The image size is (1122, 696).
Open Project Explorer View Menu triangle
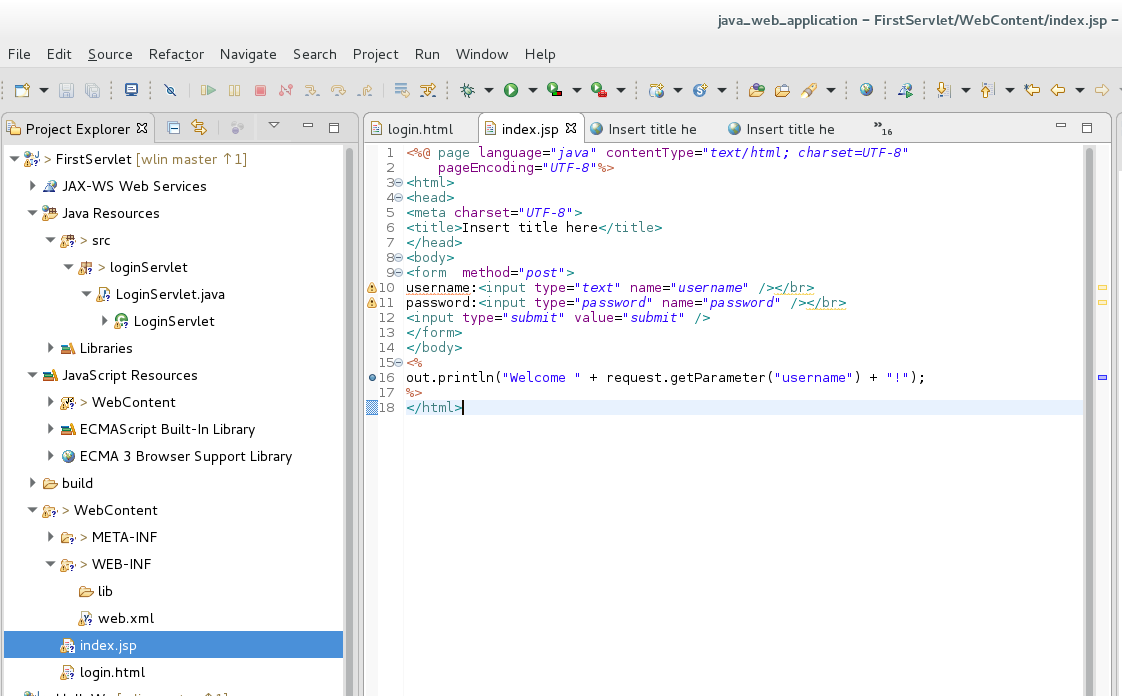coord(273,125)
